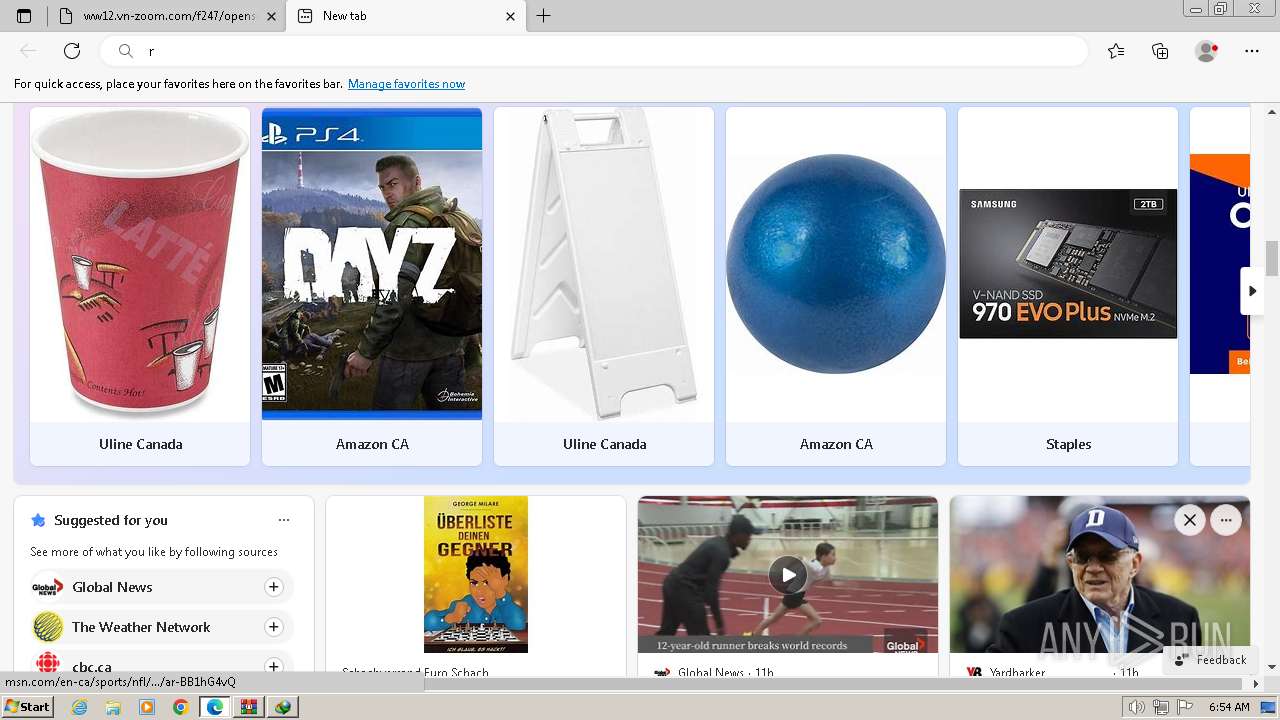Show next products with carousel arrow

[1252, 291]
